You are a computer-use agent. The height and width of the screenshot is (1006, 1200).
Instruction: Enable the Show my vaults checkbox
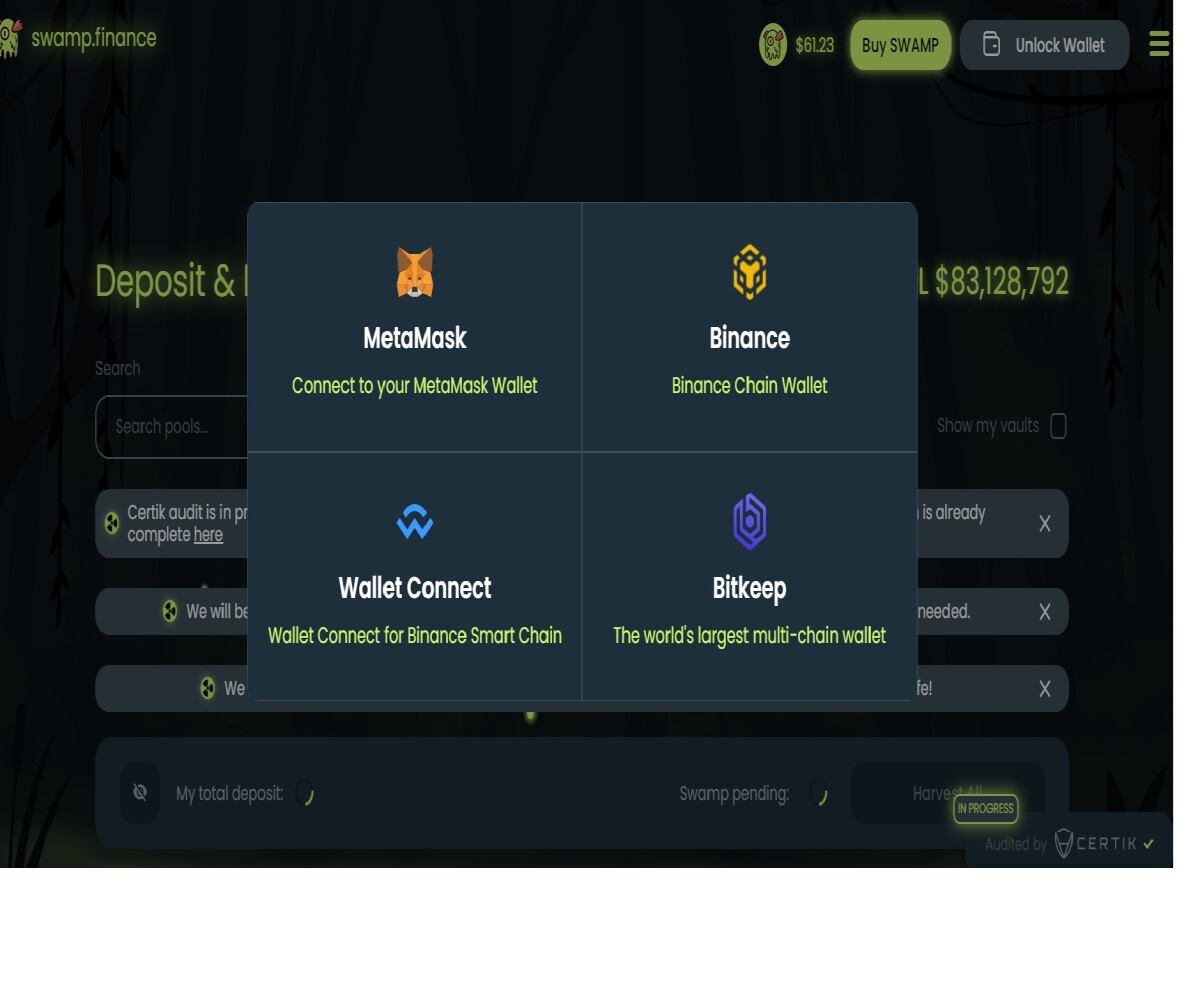1059,426
